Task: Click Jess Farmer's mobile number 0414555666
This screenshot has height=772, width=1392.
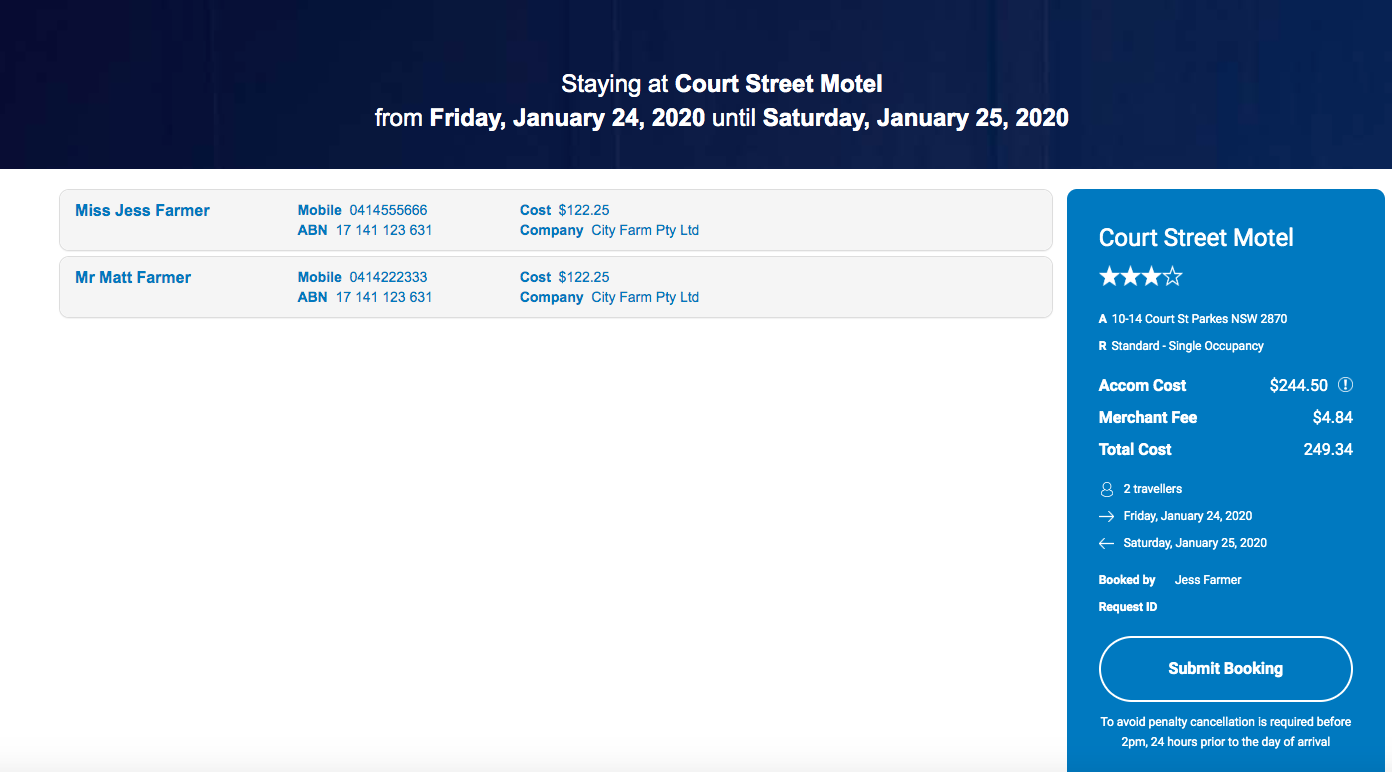Action: point(388,210)
